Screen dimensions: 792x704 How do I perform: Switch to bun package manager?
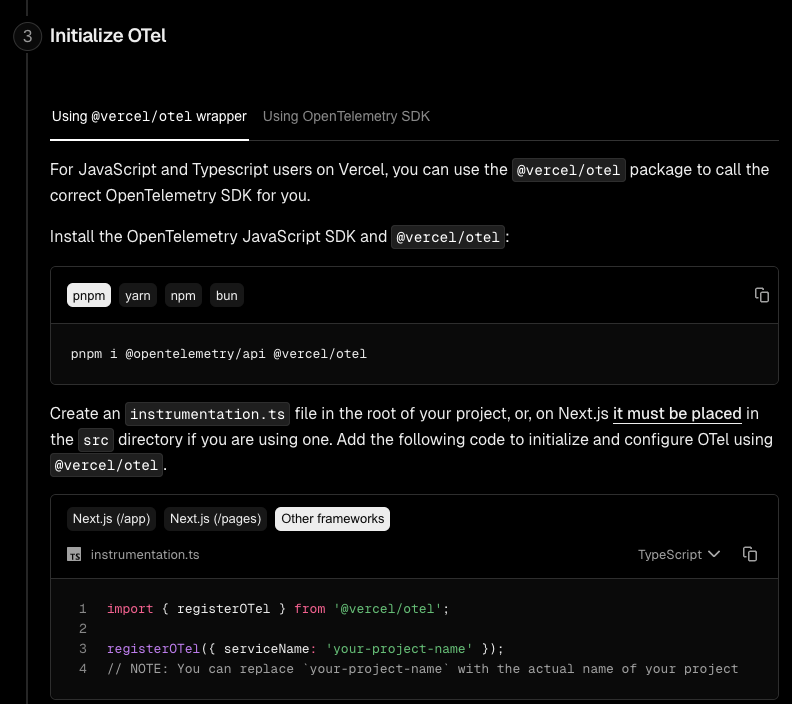pos(227,295)
